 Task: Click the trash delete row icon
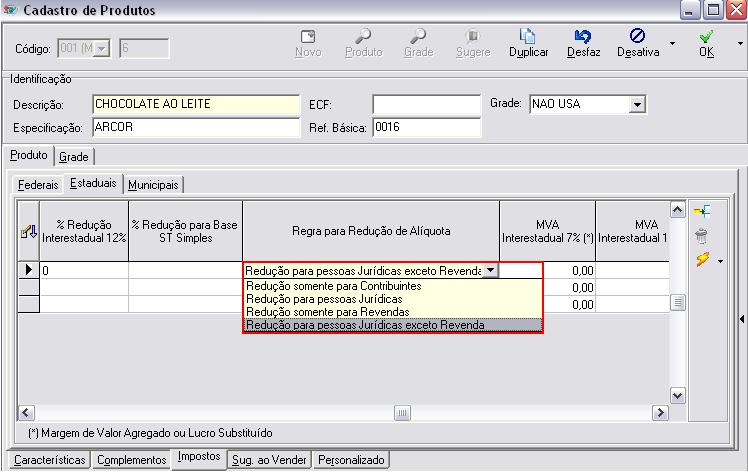pyautogui.click(x=702, y=236)
